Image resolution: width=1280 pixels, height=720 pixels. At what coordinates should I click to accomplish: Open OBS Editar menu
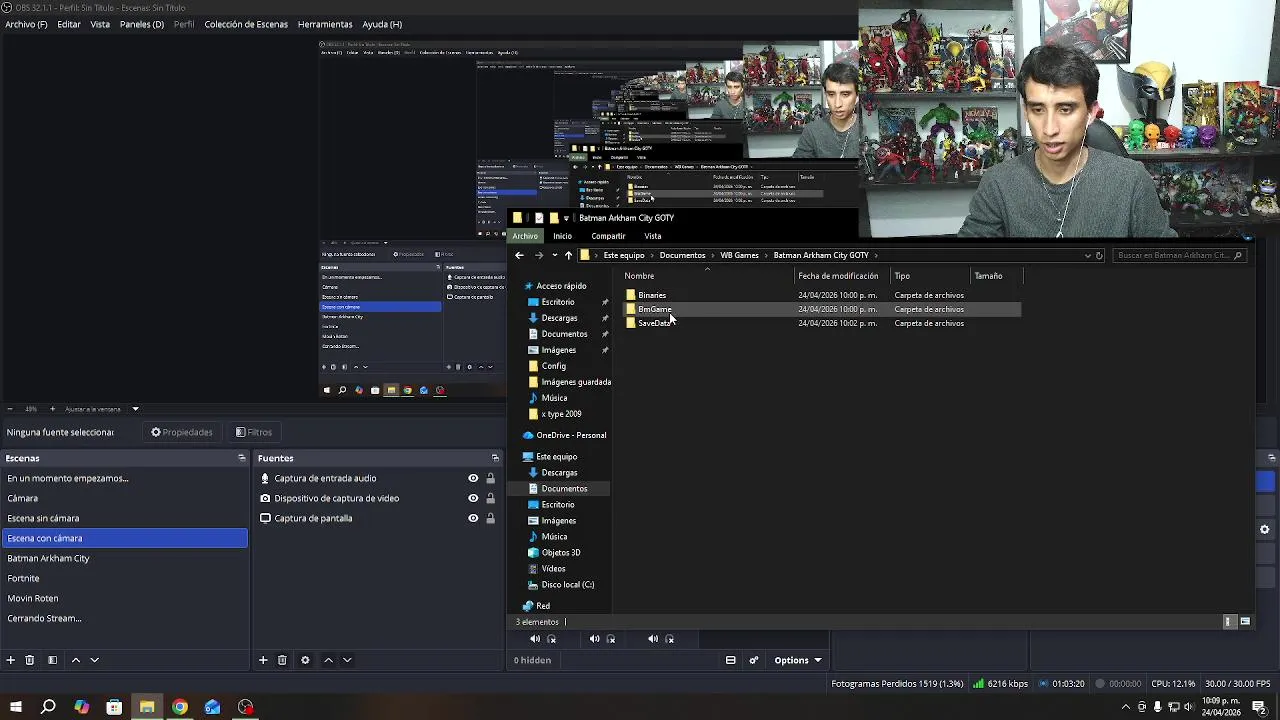click(69, 24)
